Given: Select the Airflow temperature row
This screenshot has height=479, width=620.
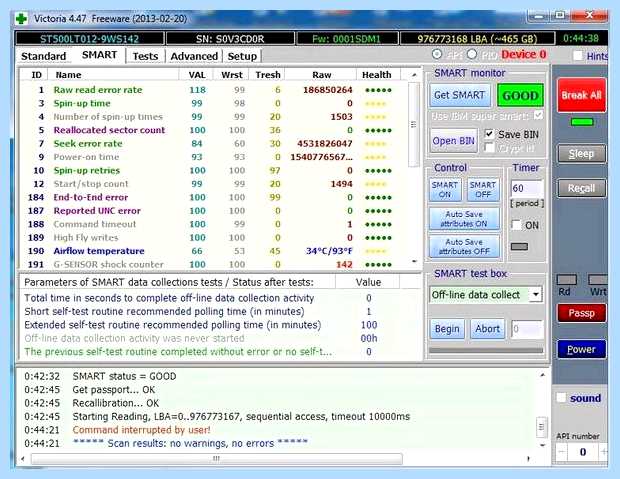Looking at the screenshot, I should [x=214, y=251].
